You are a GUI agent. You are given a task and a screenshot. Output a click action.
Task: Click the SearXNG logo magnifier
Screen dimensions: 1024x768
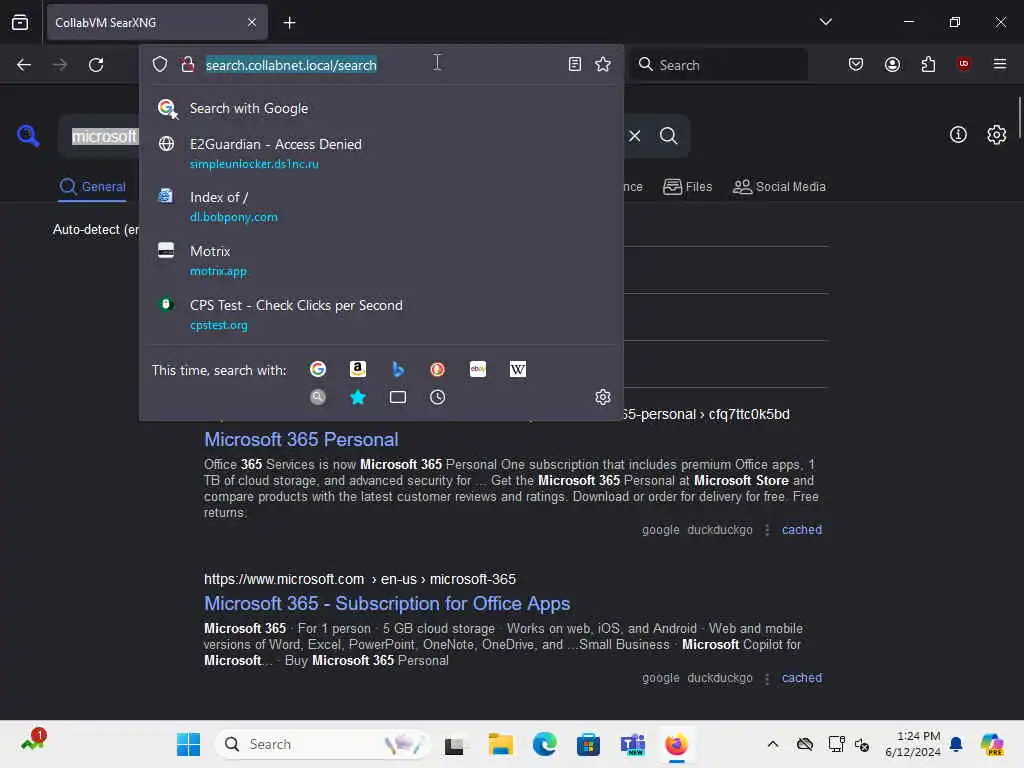tap(28, 136)
